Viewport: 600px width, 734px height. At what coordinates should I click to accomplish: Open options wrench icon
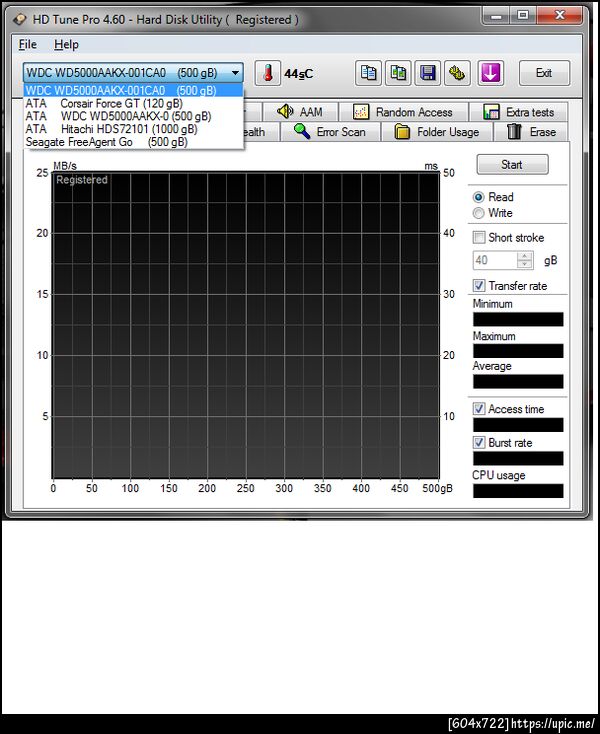(x=457, y=73)
